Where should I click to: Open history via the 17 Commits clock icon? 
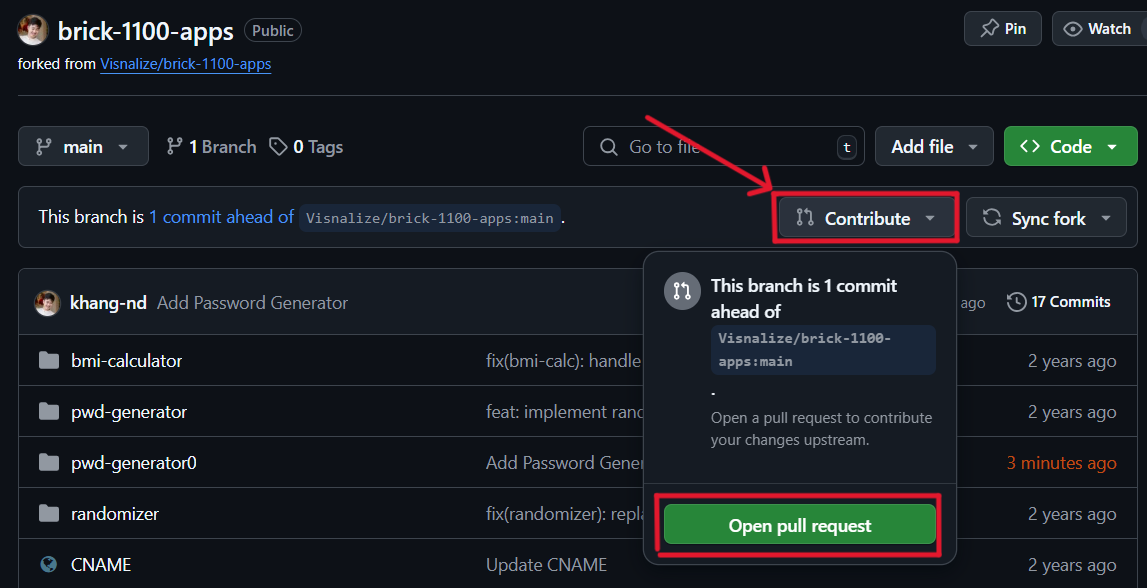pos(1018,301)
